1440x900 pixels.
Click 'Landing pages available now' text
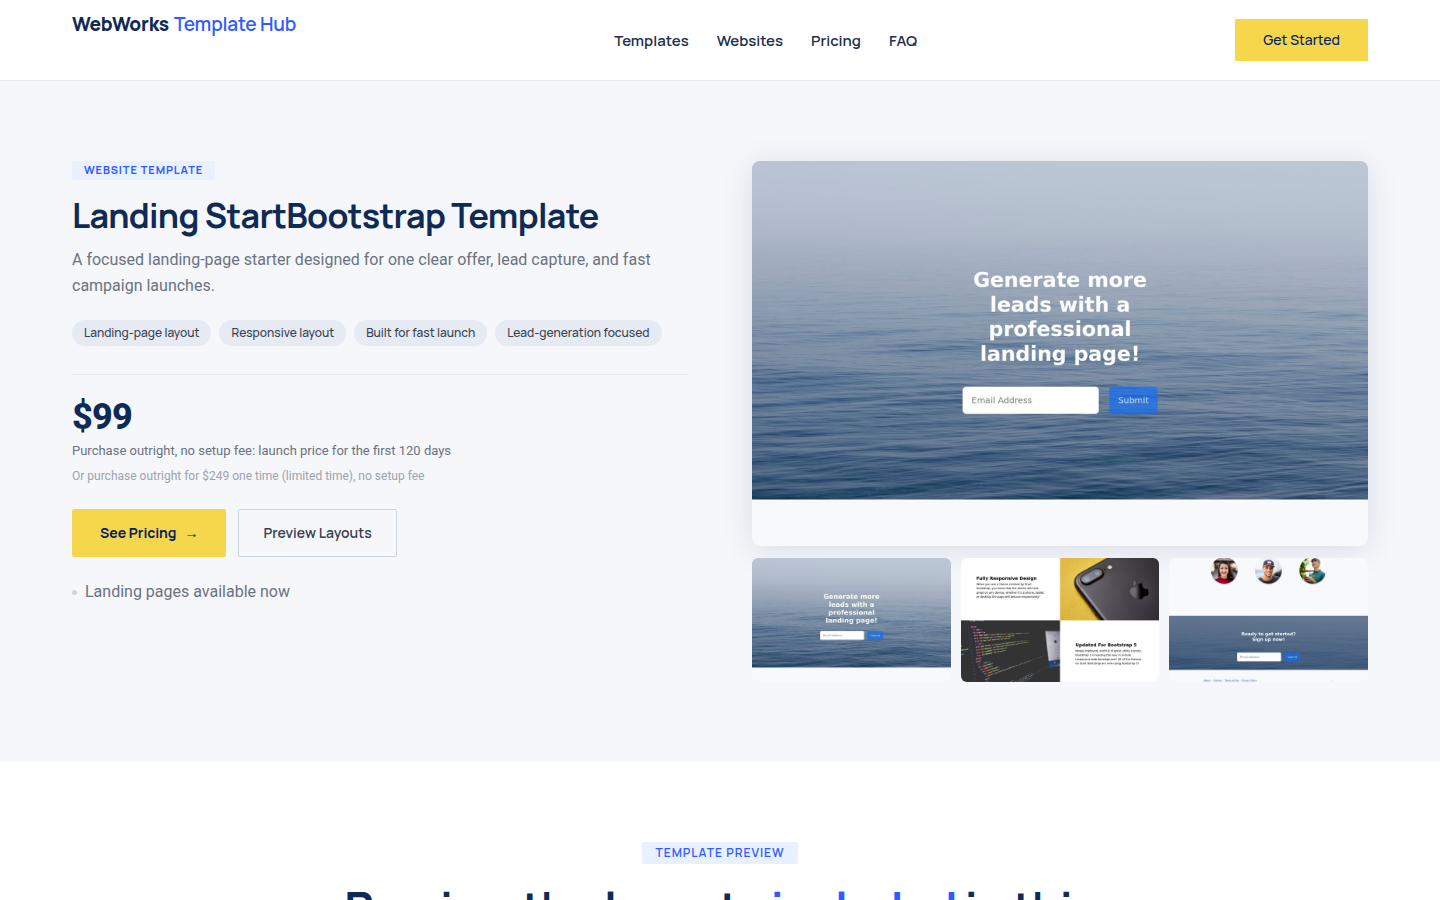[187, 592]
